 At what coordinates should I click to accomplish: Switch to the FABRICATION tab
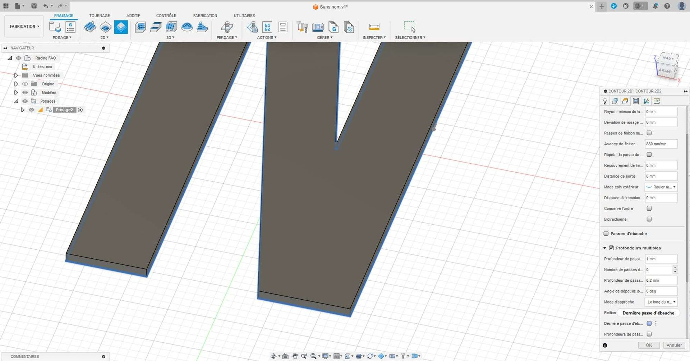coord(205,15)
